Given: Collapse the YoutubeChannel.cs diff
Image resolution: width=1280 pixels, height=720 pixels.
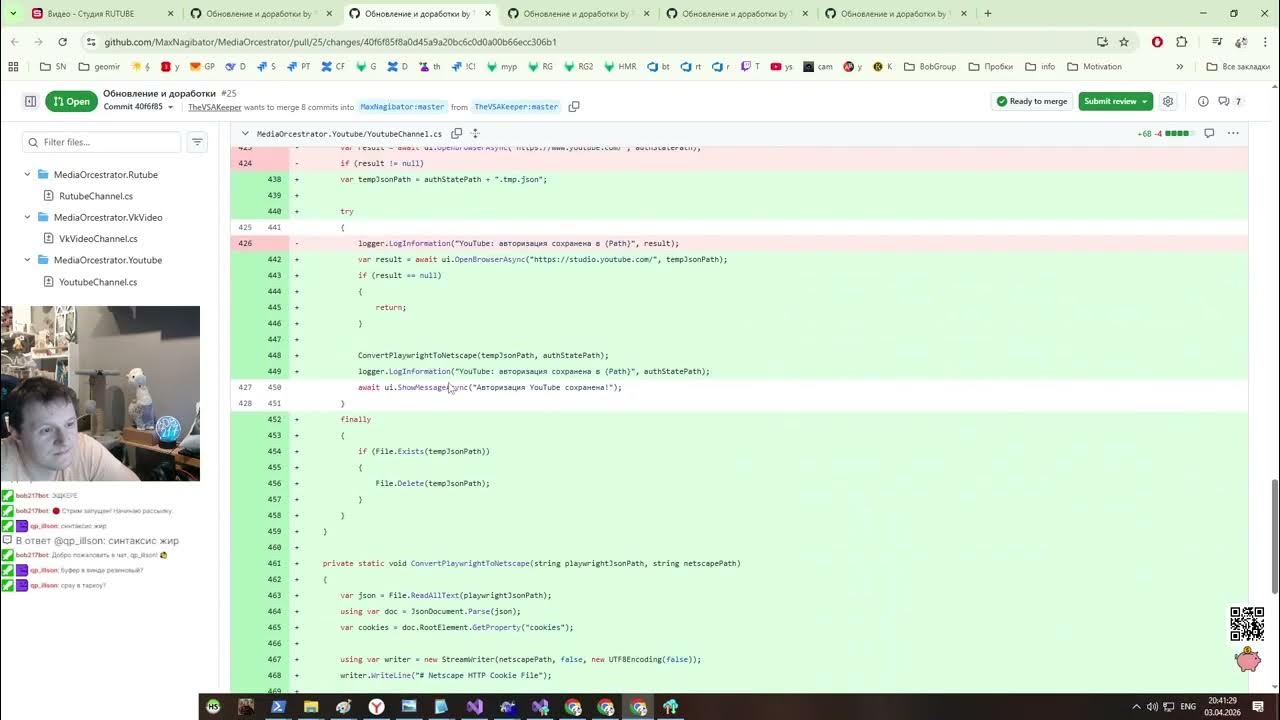Looking at the screenshot, I should (x=244, y=133).
